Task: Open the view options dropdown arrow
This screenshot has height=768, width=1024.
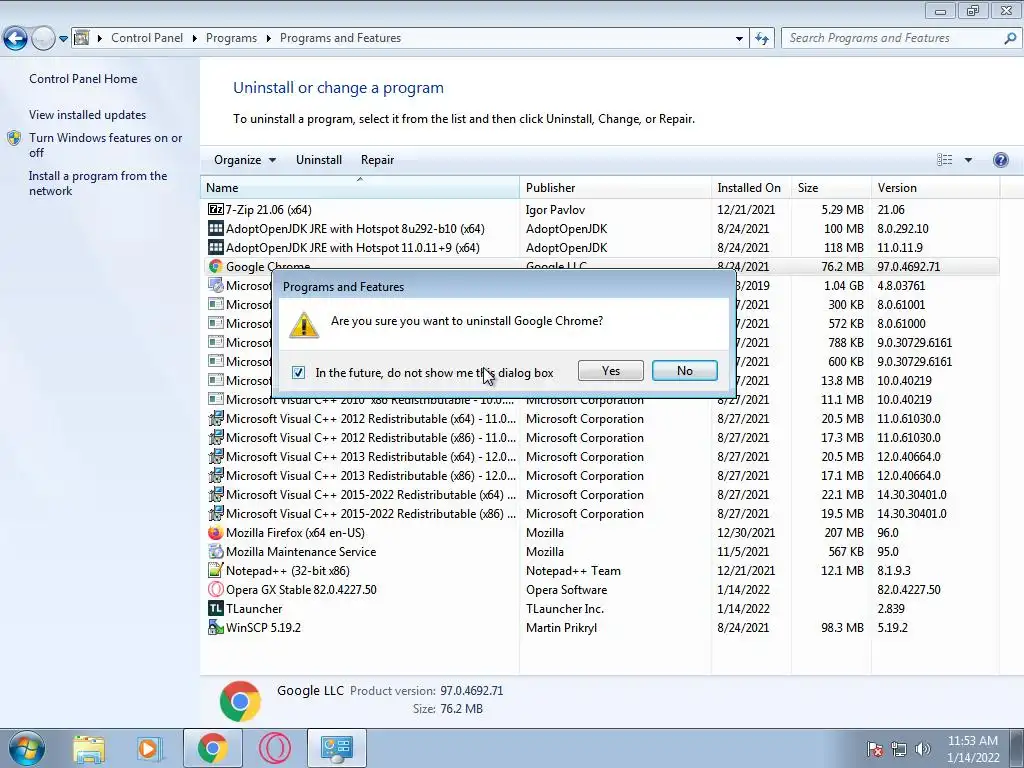Action: (x=968, y=160)
